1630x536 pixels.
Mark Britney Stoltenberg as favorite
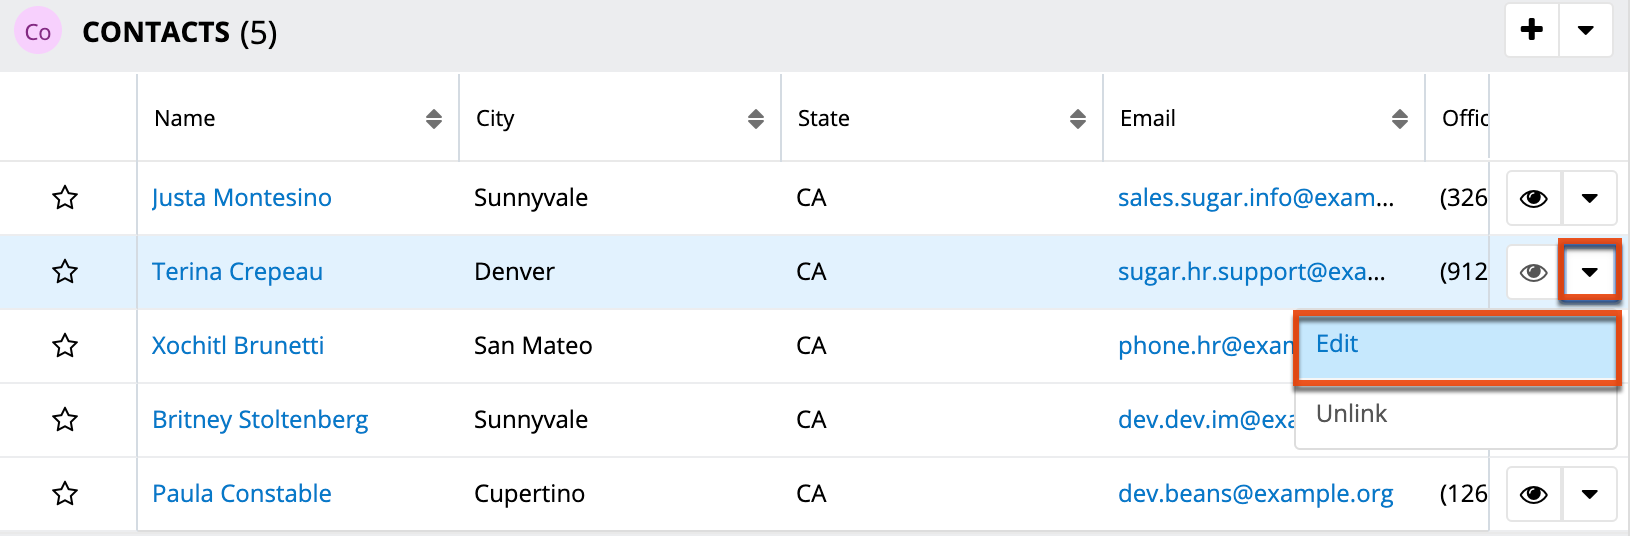pos(65,419)
